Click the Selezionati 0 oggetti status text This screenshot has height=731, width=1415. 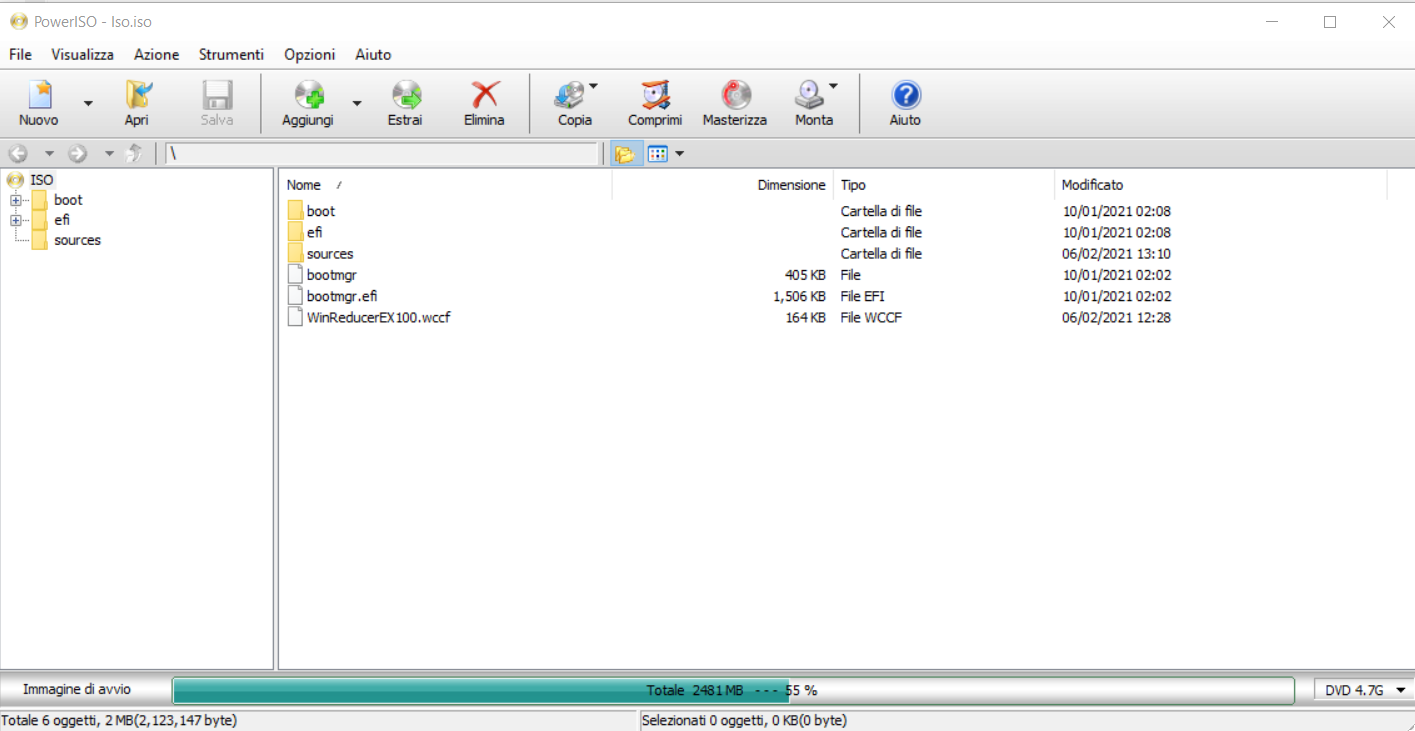744,720
